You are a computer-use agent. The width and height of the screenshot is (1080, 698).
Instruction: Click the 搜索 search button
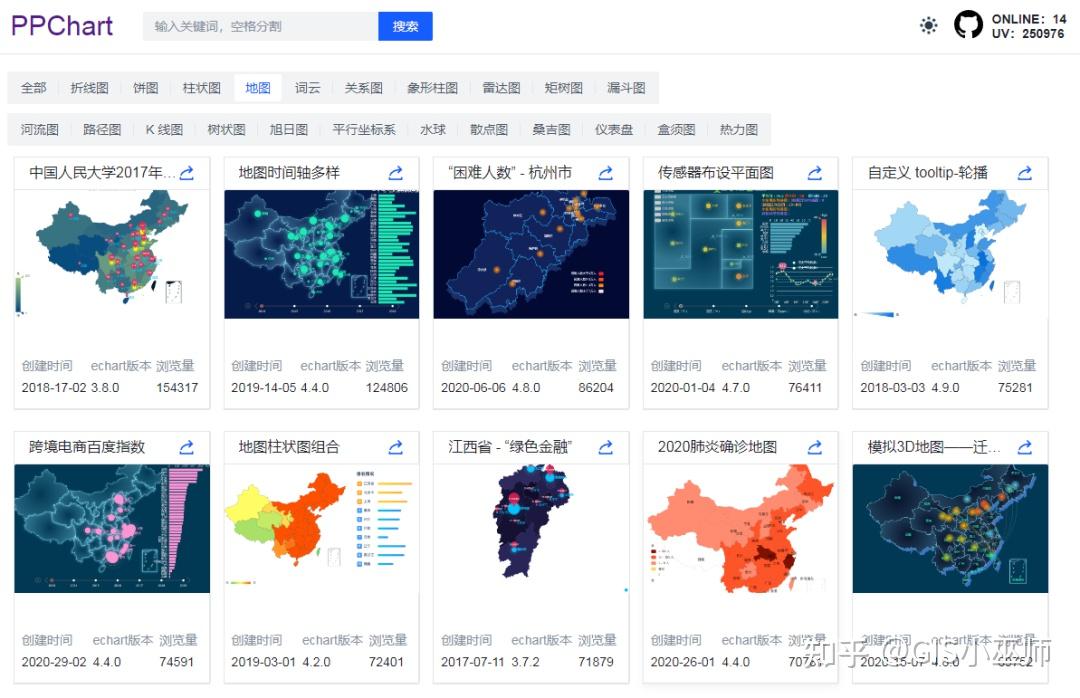pos(405,26)
